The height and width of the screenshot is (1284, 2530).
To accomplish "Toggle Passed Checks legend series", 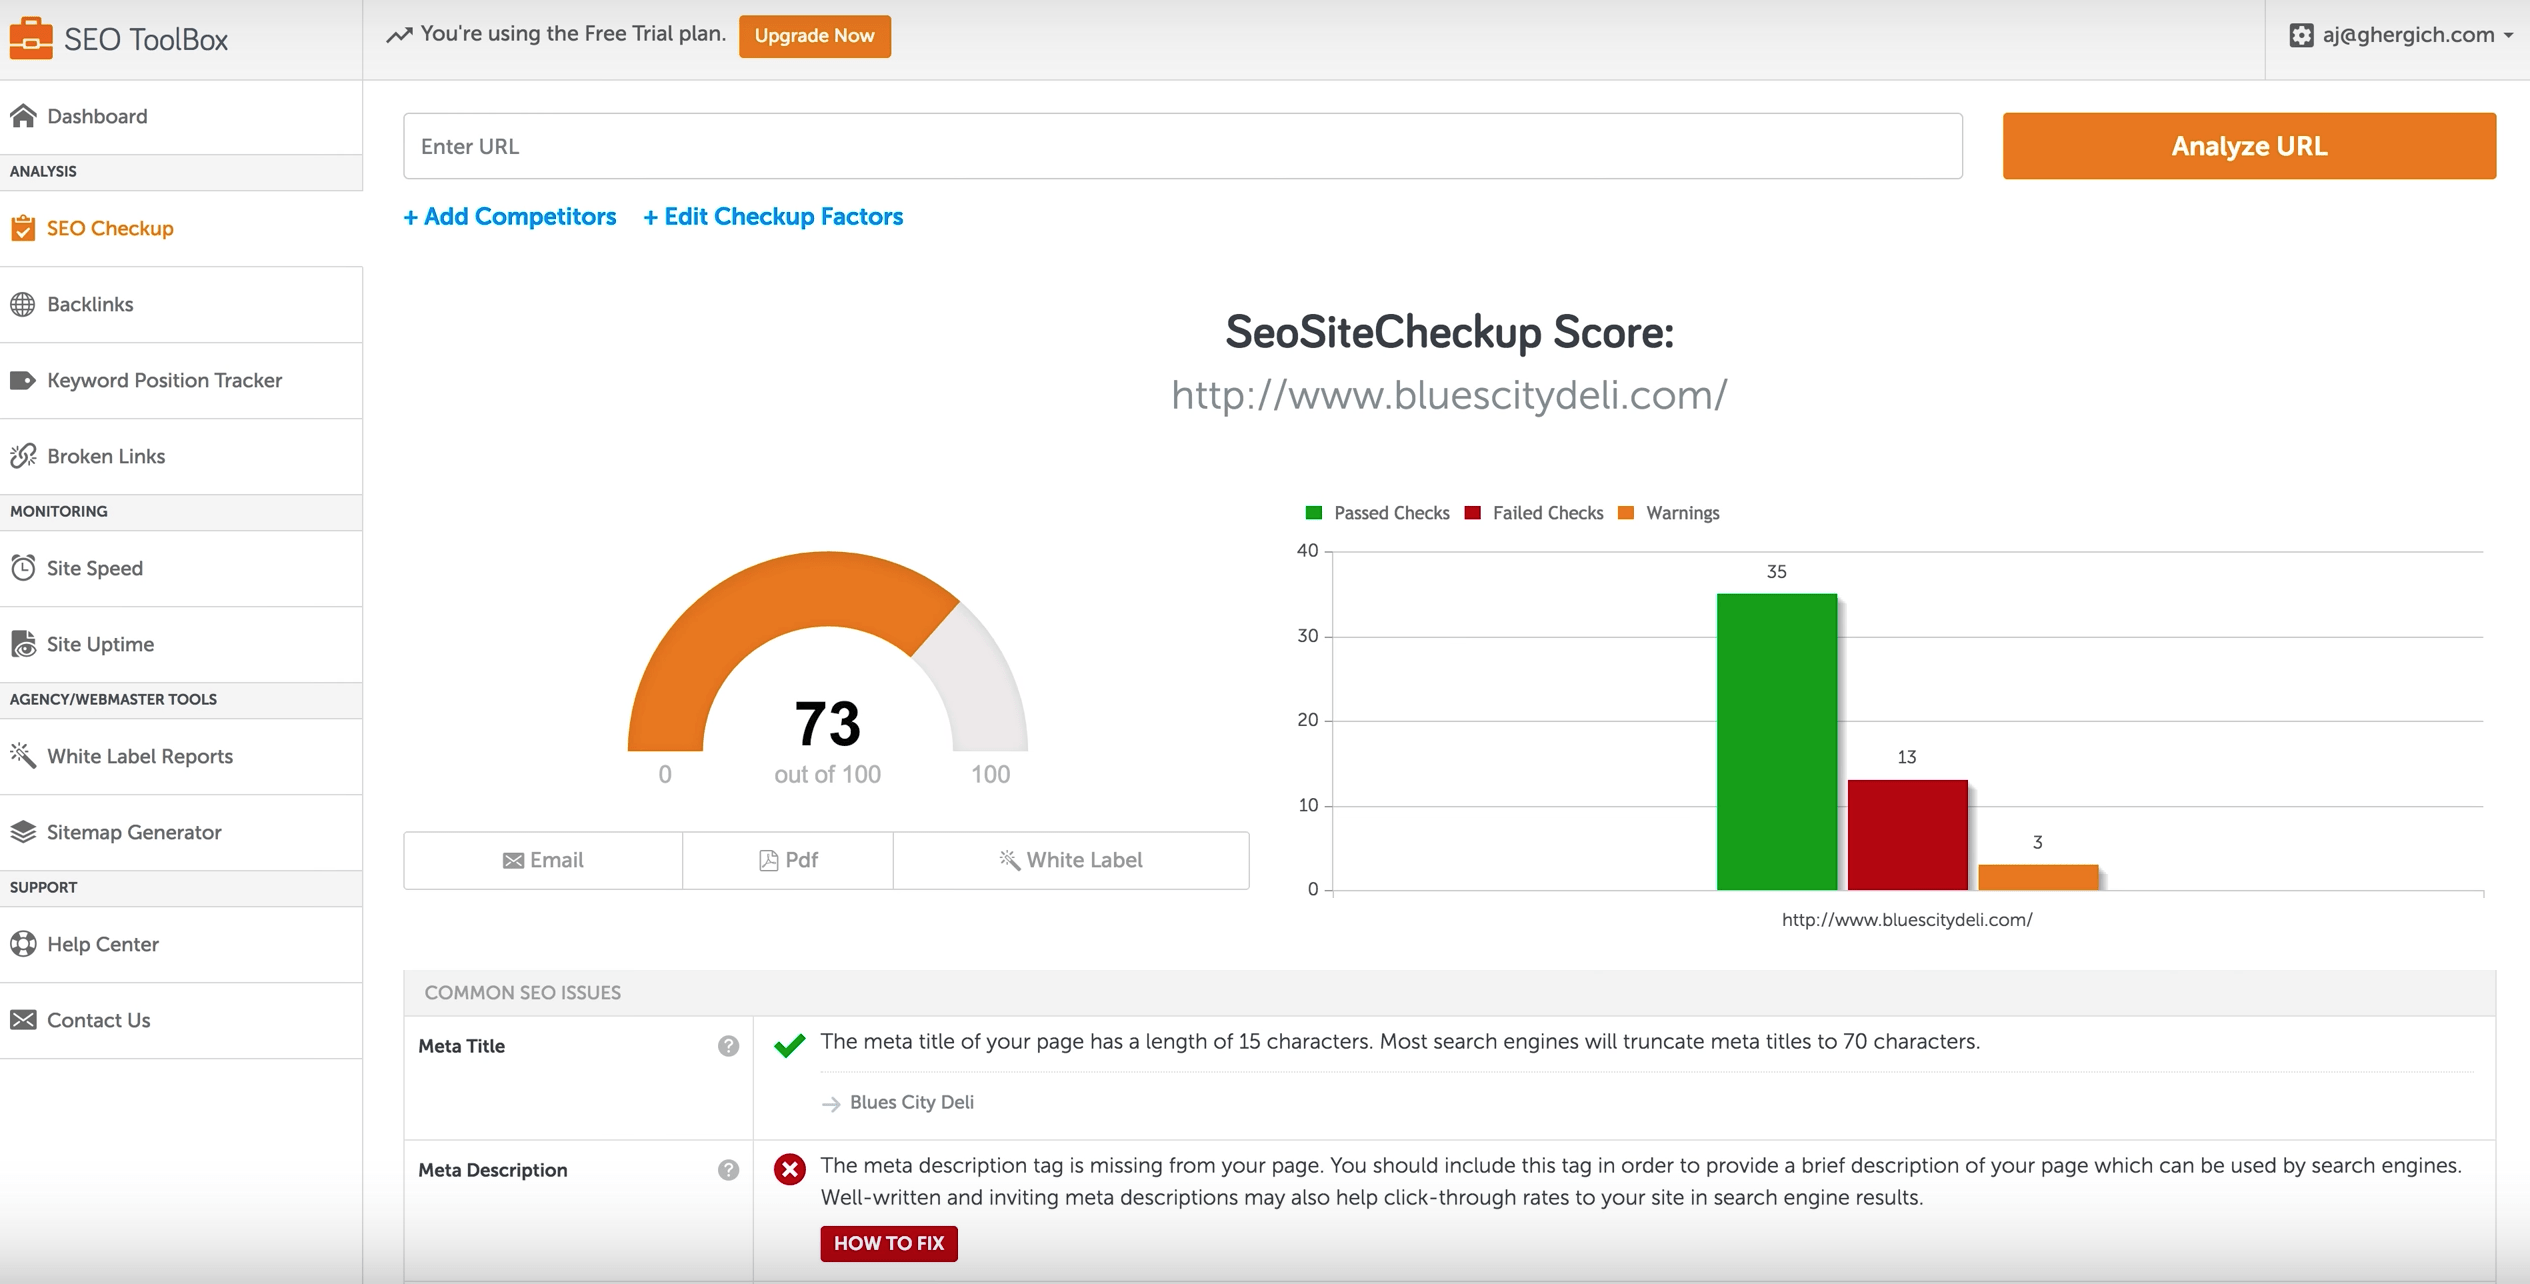I will [1379, 513].
